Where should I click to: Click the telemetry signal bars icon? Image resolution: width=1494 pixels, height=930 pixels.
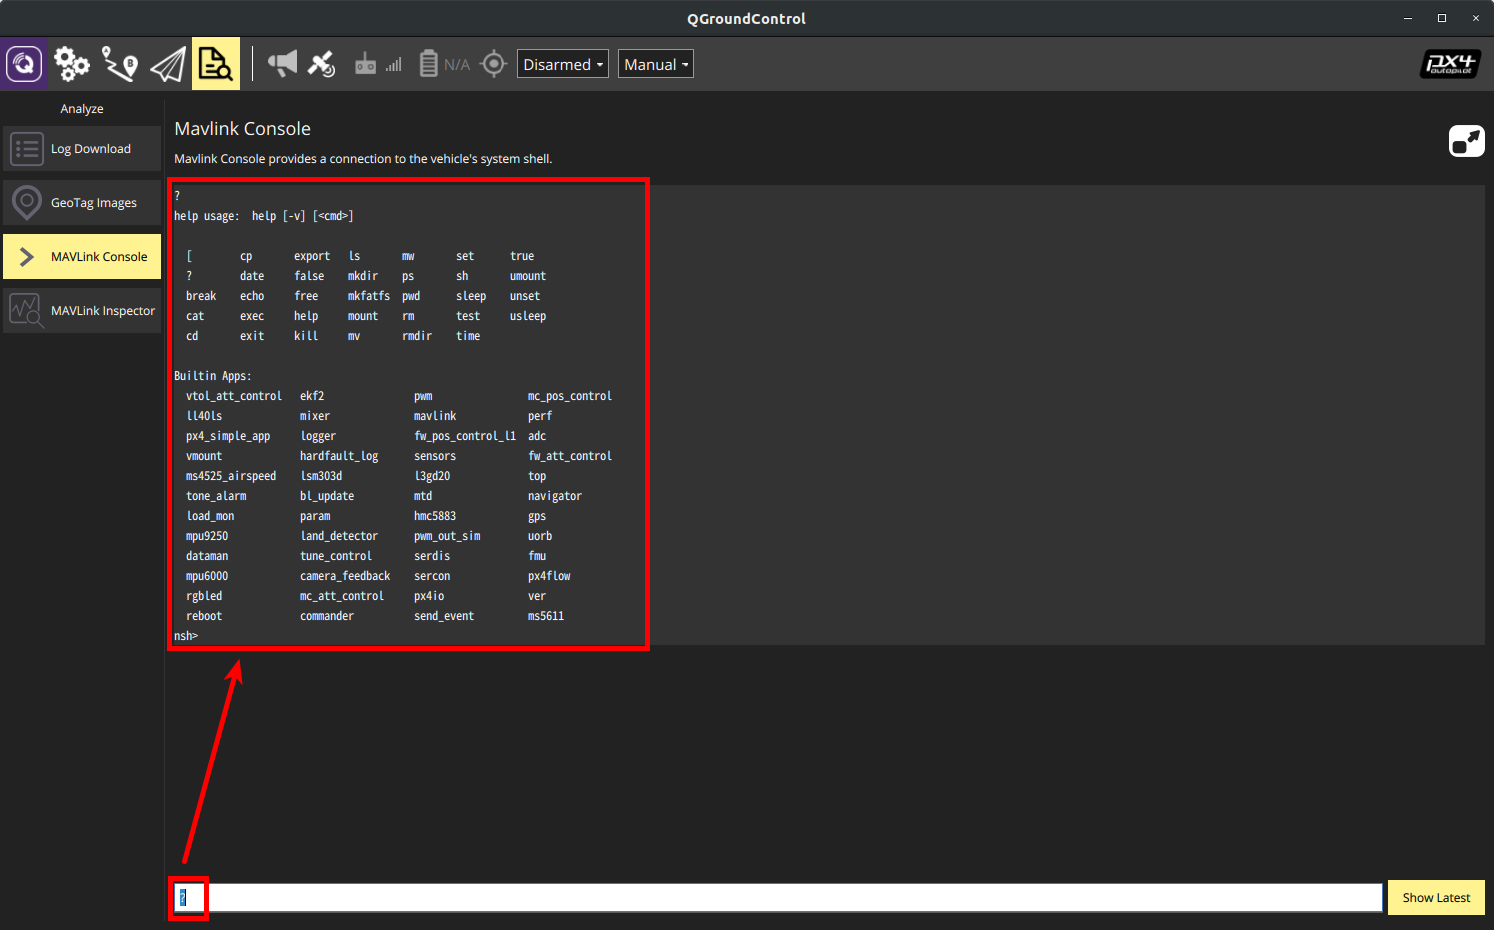[394, 65]
